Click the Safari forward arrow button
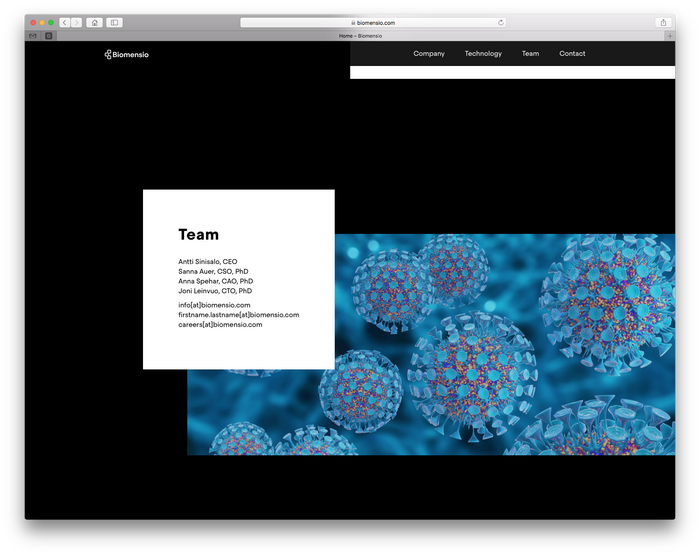The height and width of the screenshot is (555, 700). tap(77, 22)
